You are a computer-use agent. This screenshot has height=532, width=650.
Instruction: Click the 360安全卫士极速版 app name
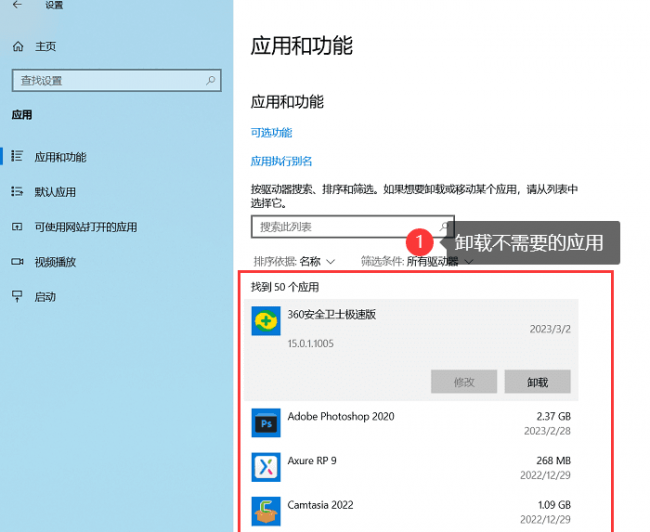point(332,314)
